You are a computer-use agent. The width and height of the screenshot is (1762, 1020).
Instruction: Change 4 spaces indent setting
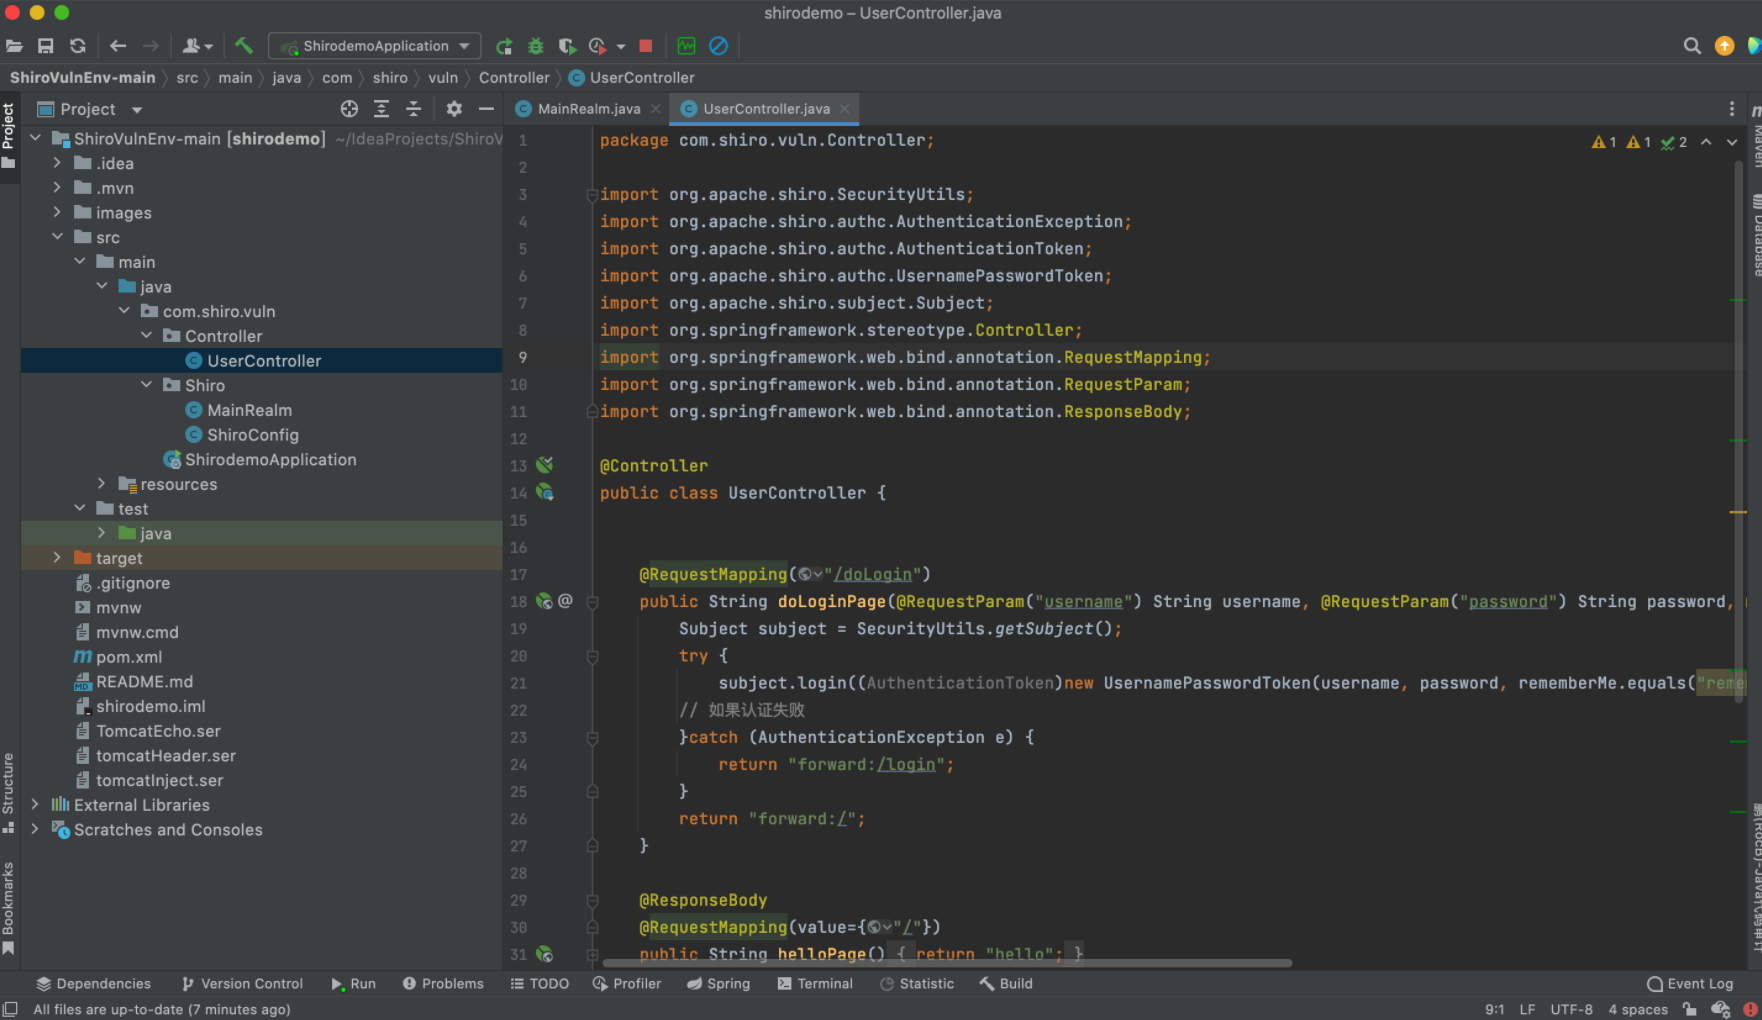pos(1638,1009)
